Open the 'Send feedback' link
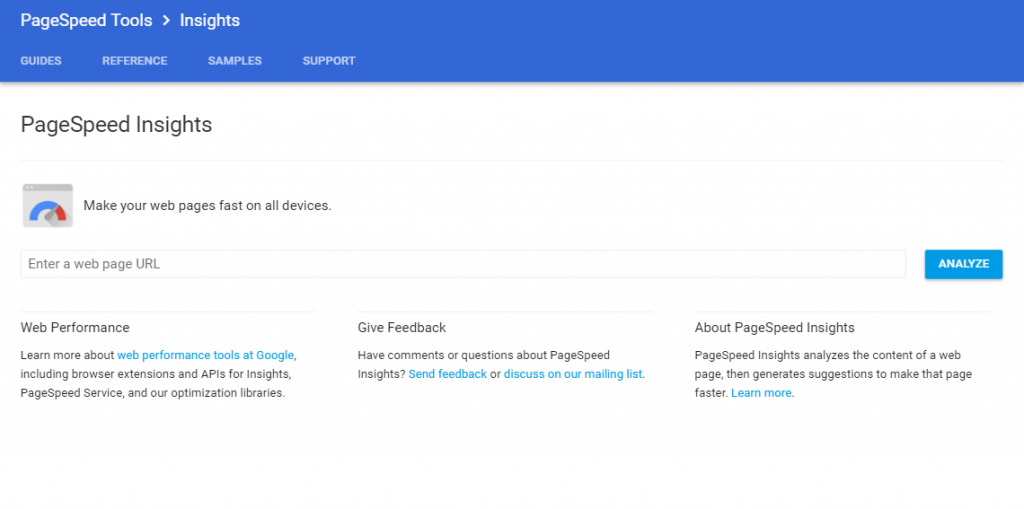This screenshot has width=1024, height=509. click(x=447, y=374)
